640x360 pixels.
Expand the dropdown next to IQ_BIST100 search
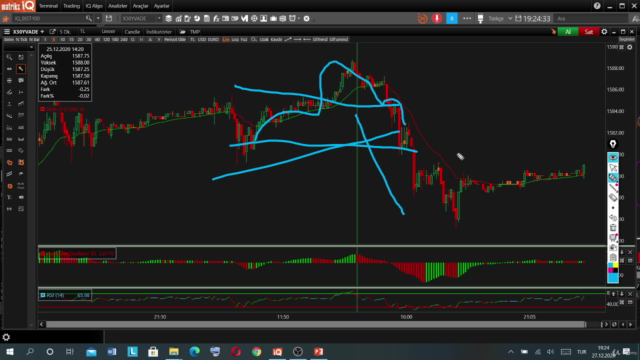coord(98,18)
